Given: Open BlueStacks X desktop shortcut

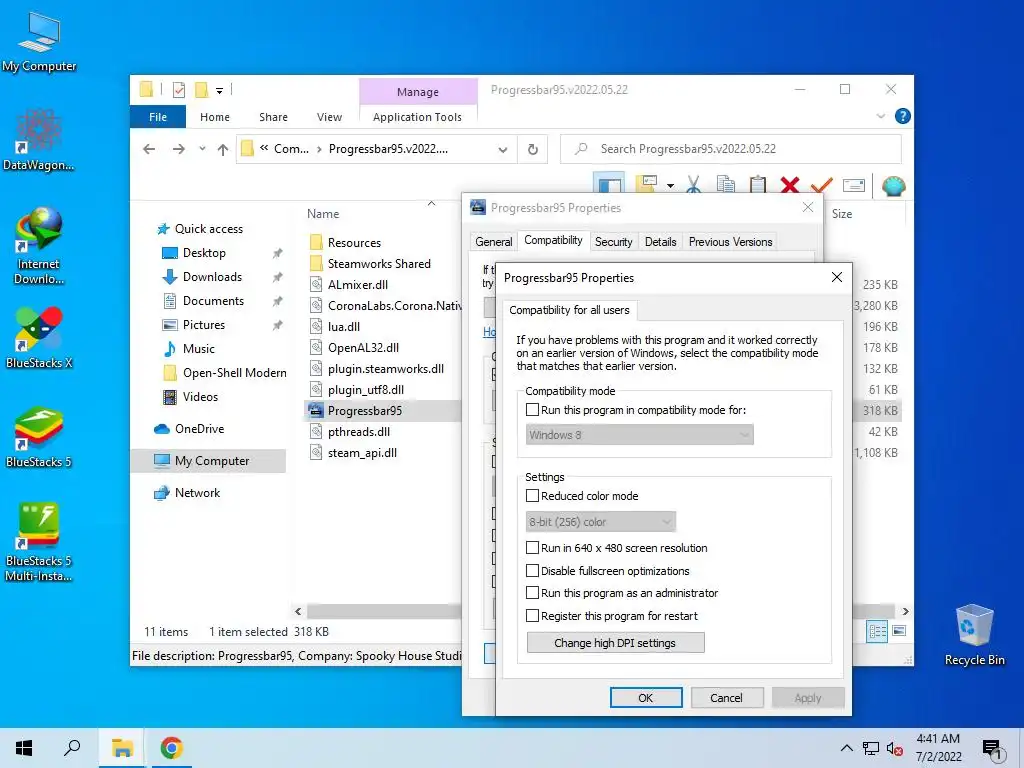Looking at the screenshot, I should pyautogui.click(x=39, y=338).
